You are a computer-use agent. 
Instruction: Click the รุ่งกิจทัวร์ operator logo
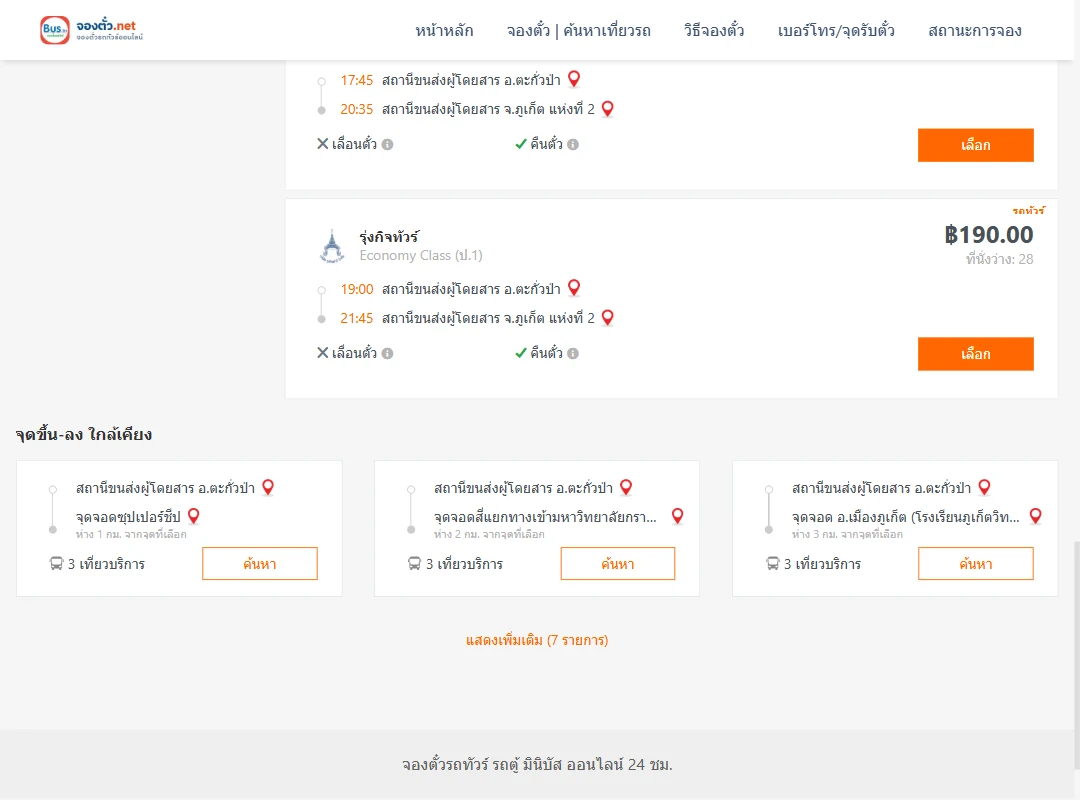pos(332,246)
